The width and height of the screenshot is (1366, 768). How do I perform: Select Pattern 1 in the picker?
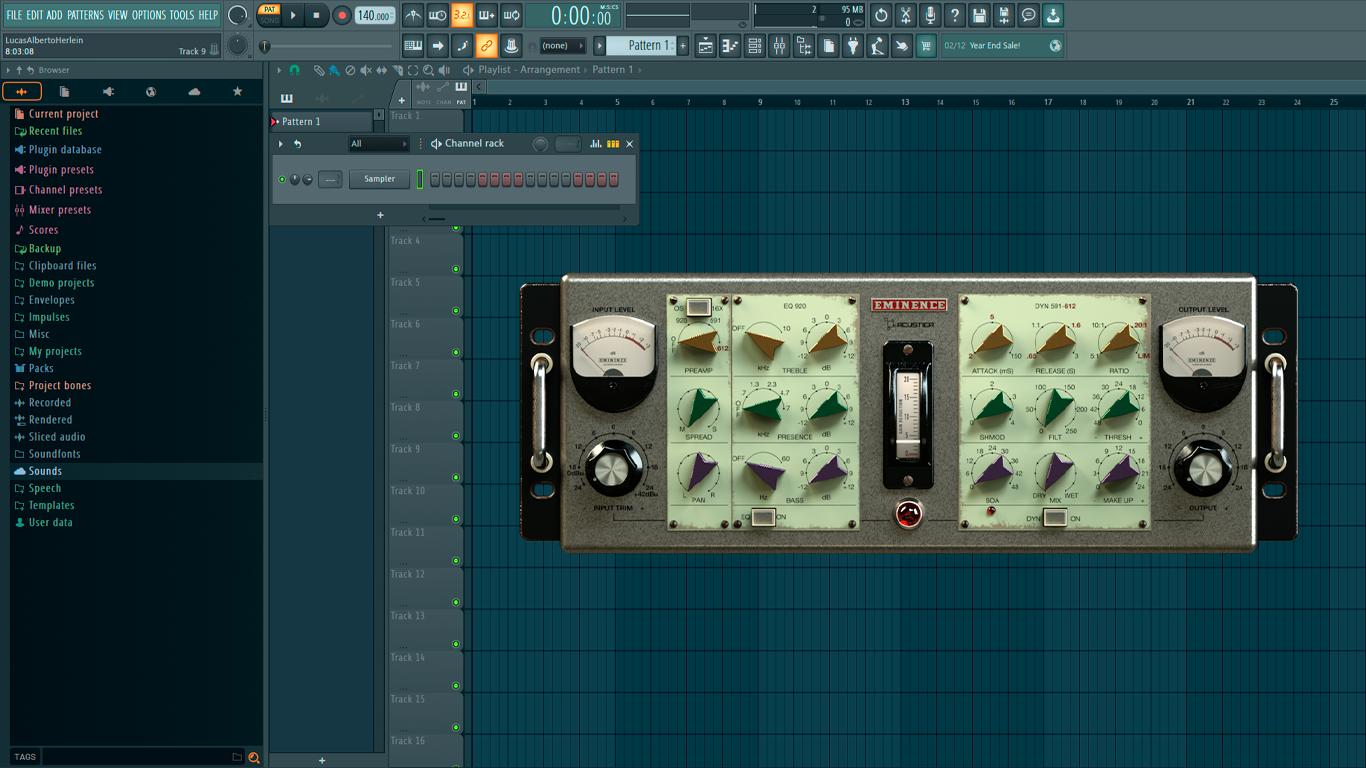point(322,121)
